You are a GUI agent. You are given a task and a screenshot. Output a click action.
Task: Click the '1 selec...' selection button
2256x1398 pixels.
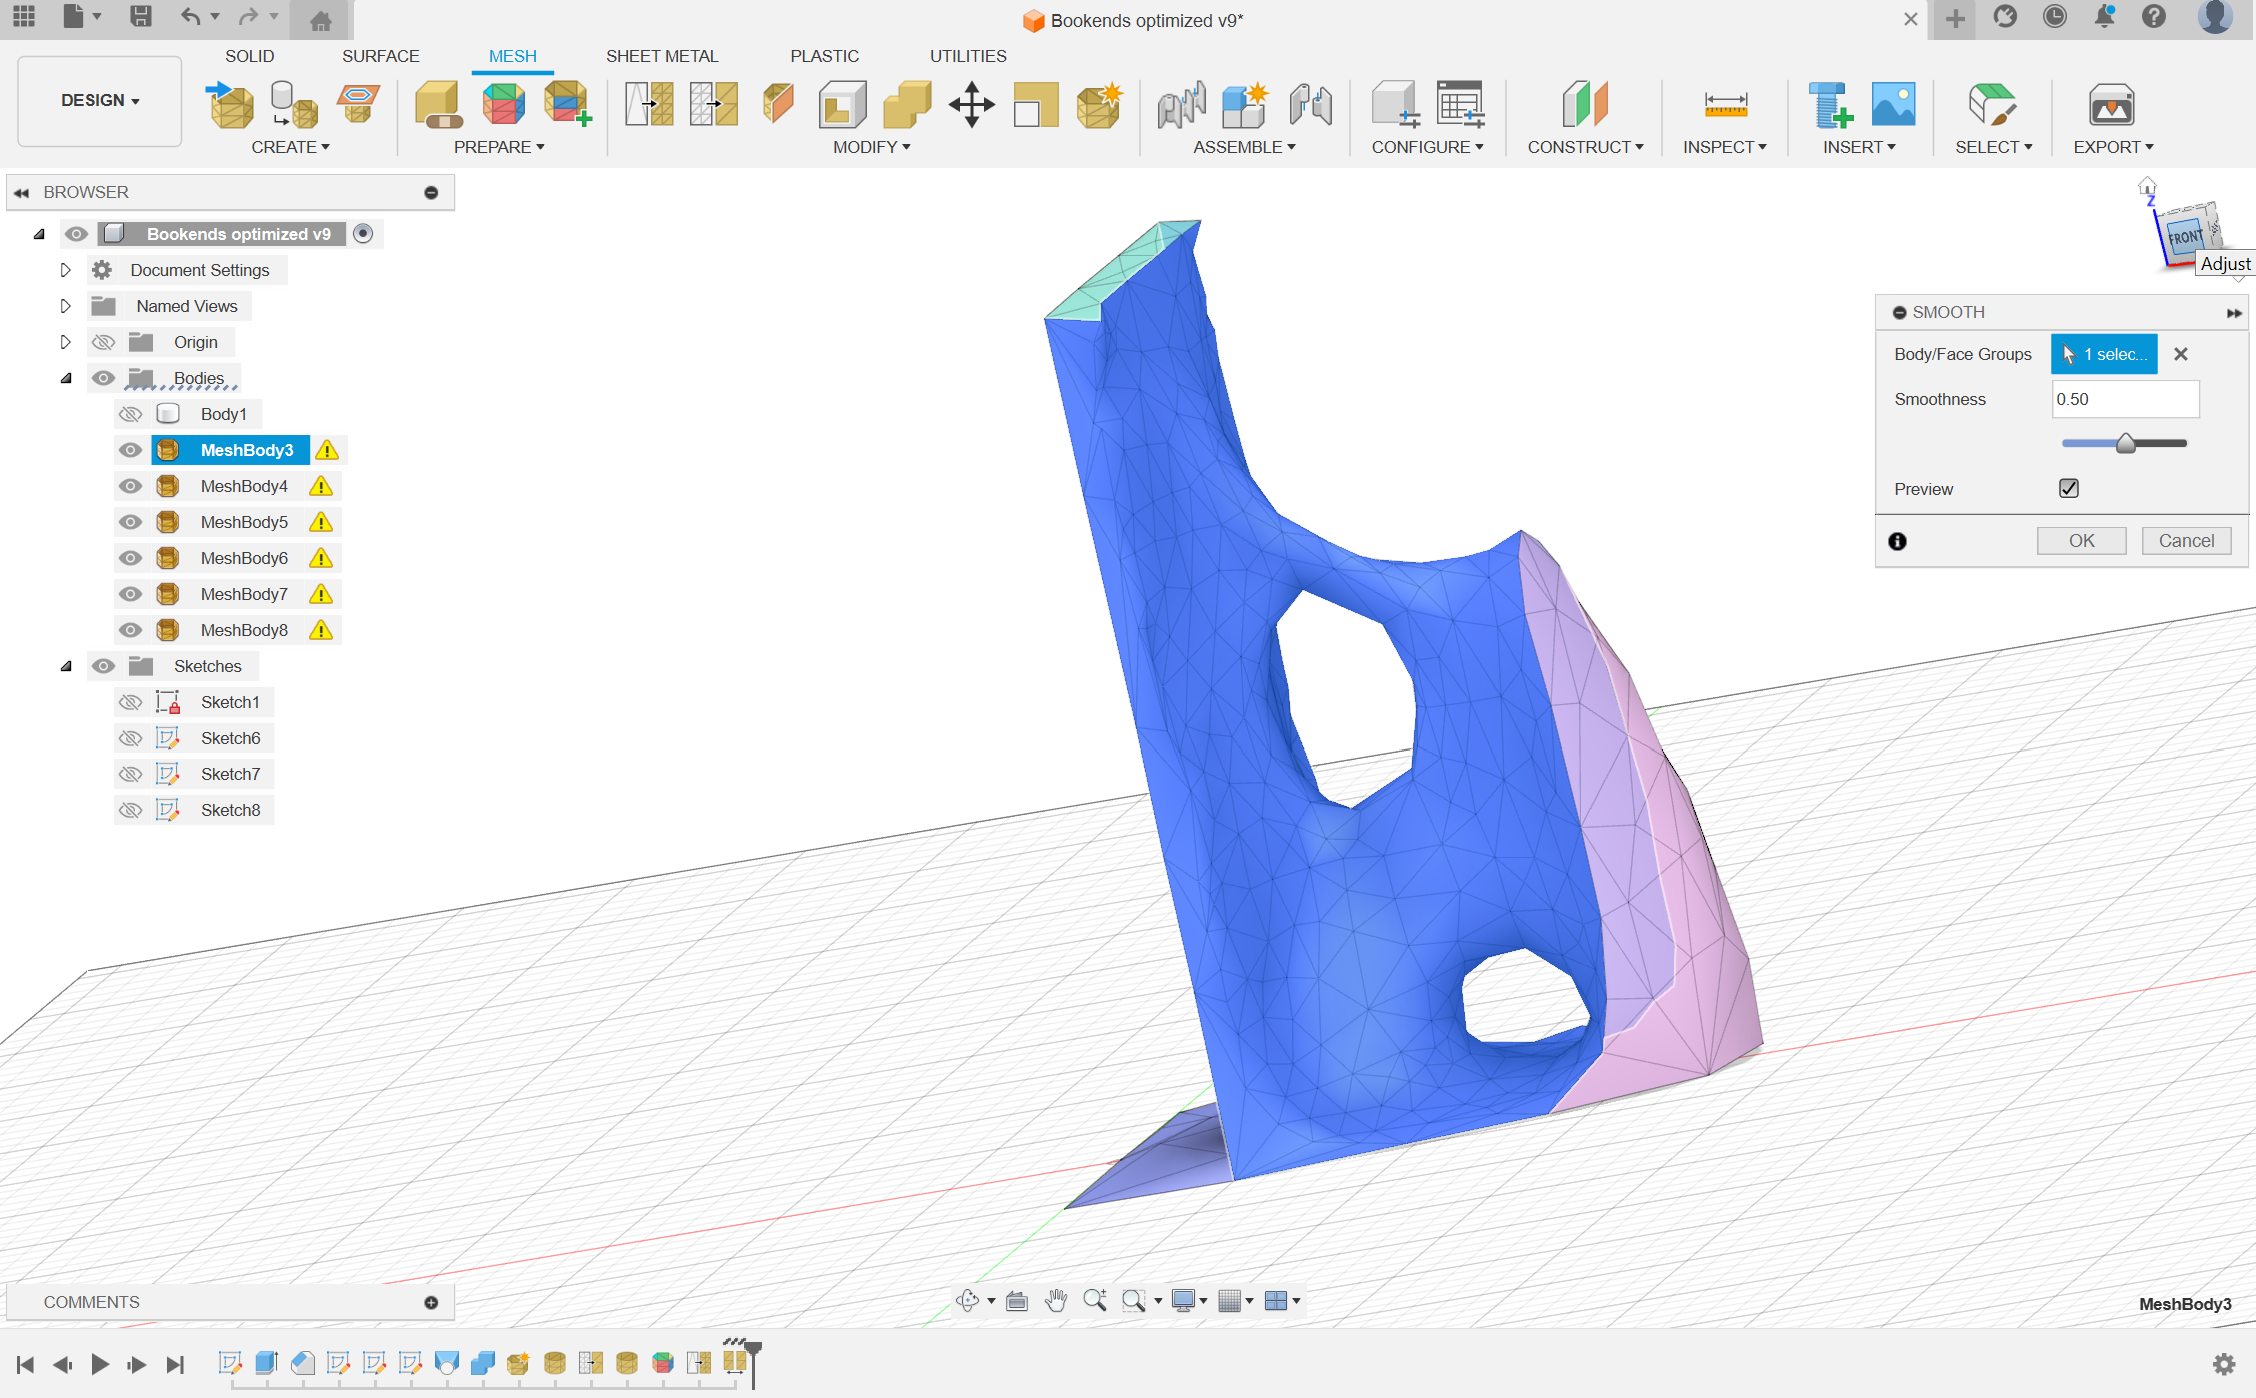2104,354
